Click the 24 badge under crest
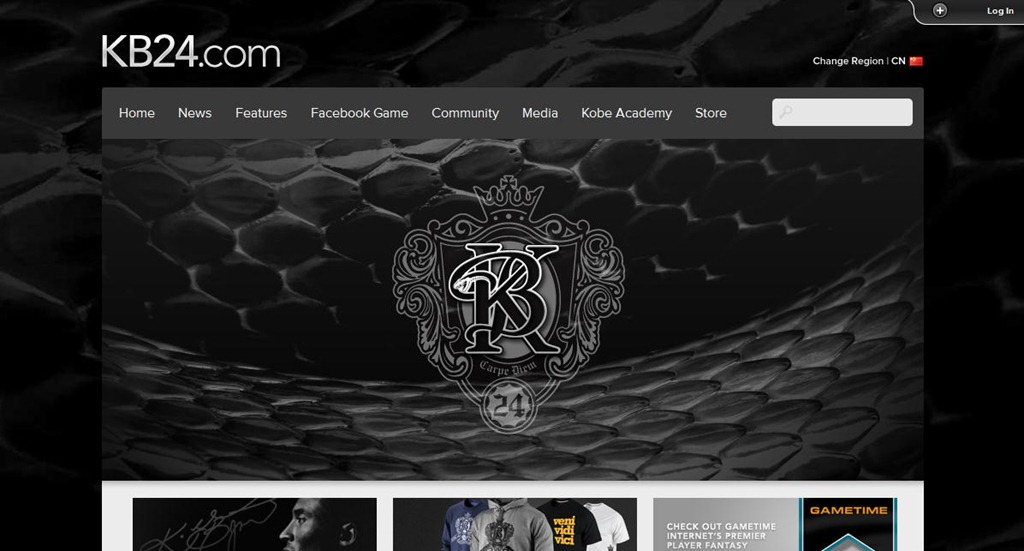This screenshot has height=551, width=1024. (508, 407)
